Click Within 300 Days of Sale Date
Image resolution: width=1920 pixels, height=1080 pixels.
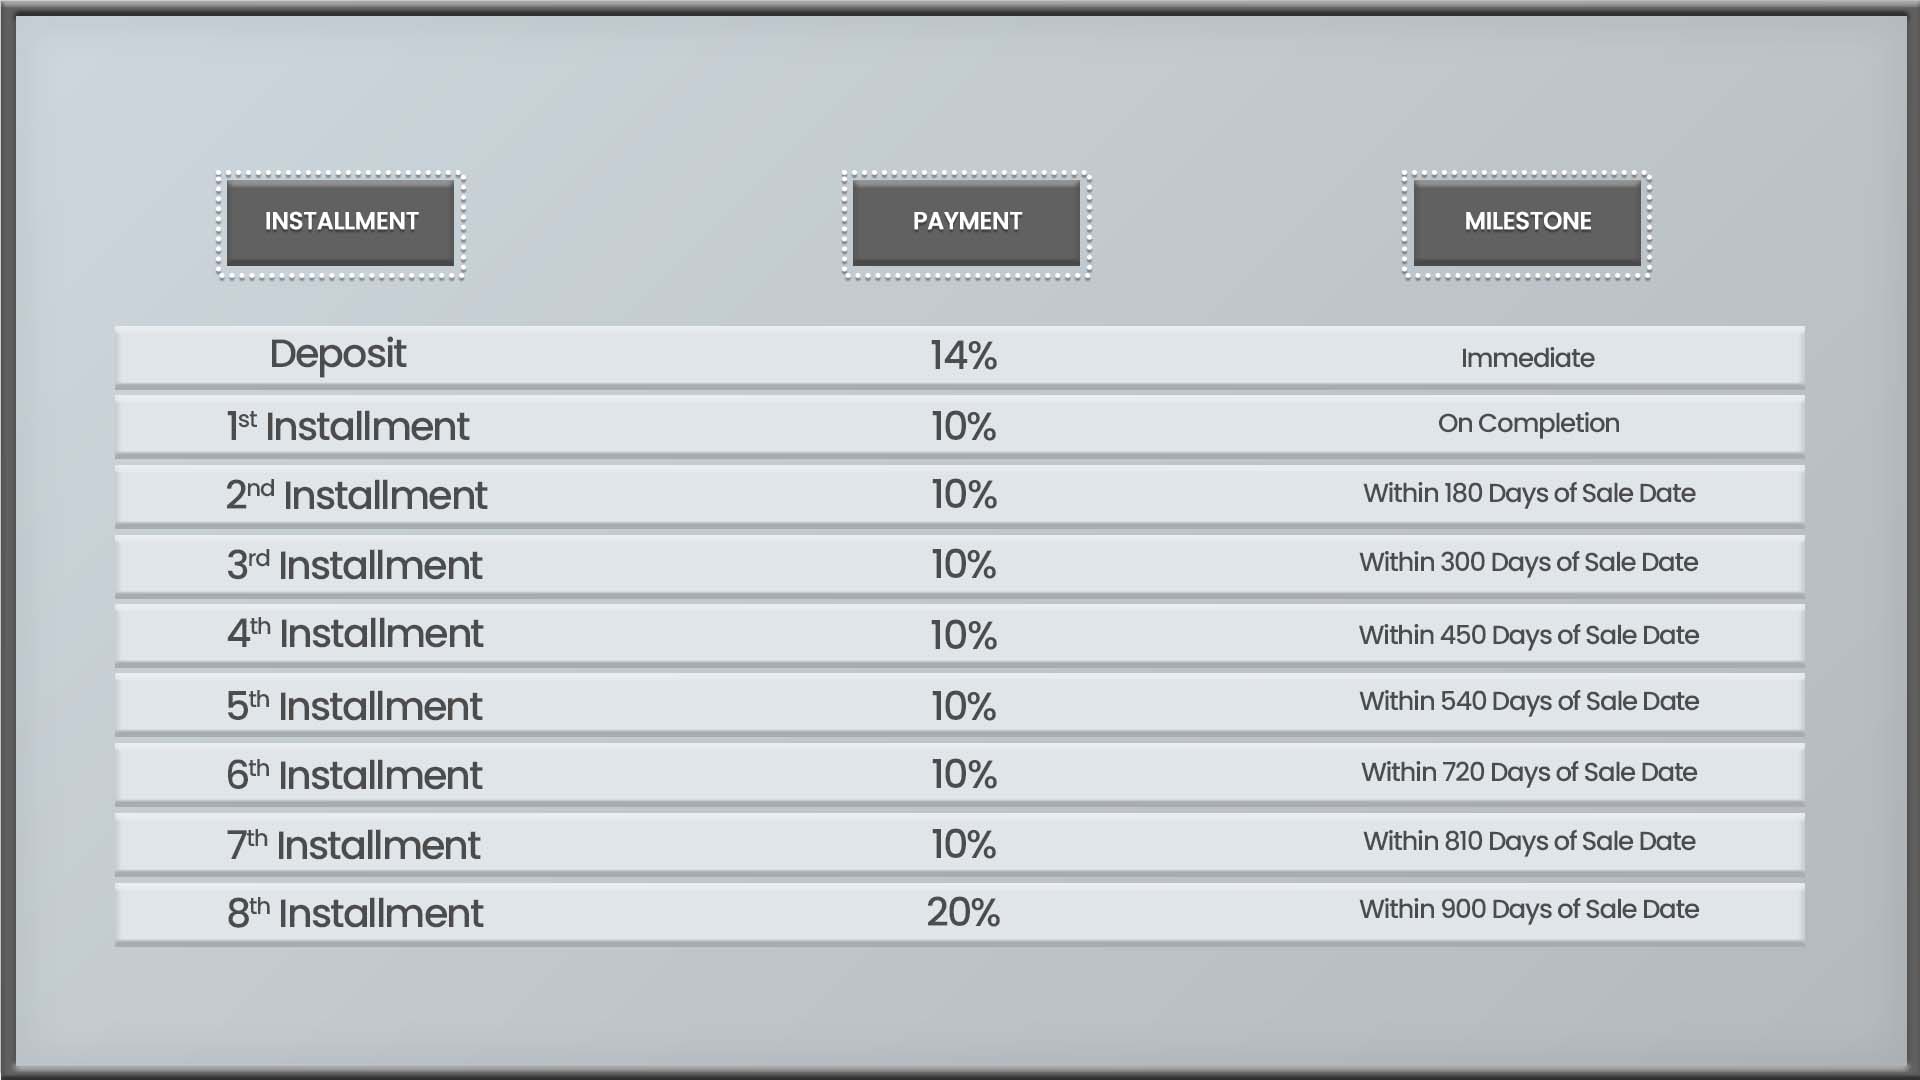(x=1528, y=563)
